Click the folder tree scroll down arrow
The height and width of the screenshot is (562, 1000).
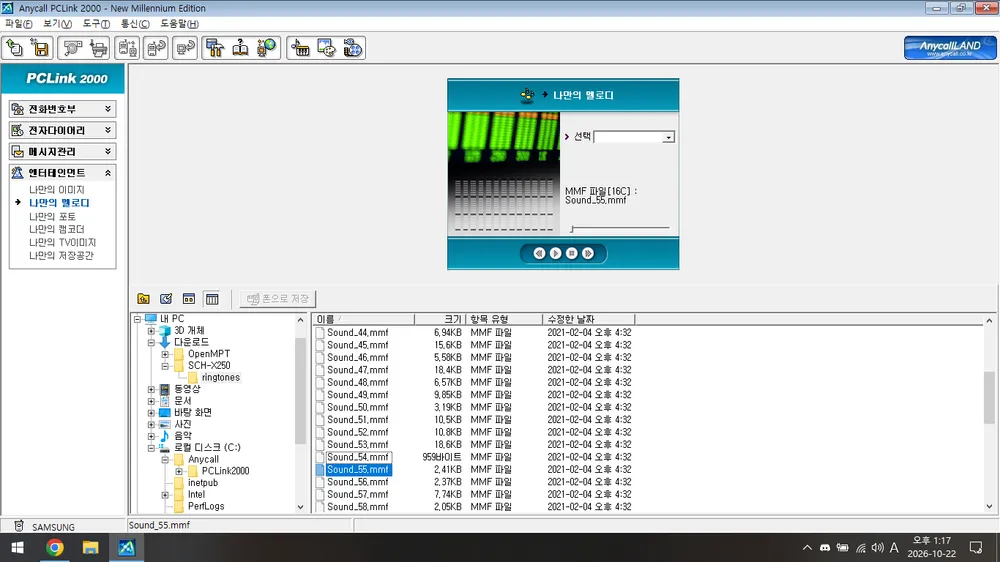[x=300, y=507]
